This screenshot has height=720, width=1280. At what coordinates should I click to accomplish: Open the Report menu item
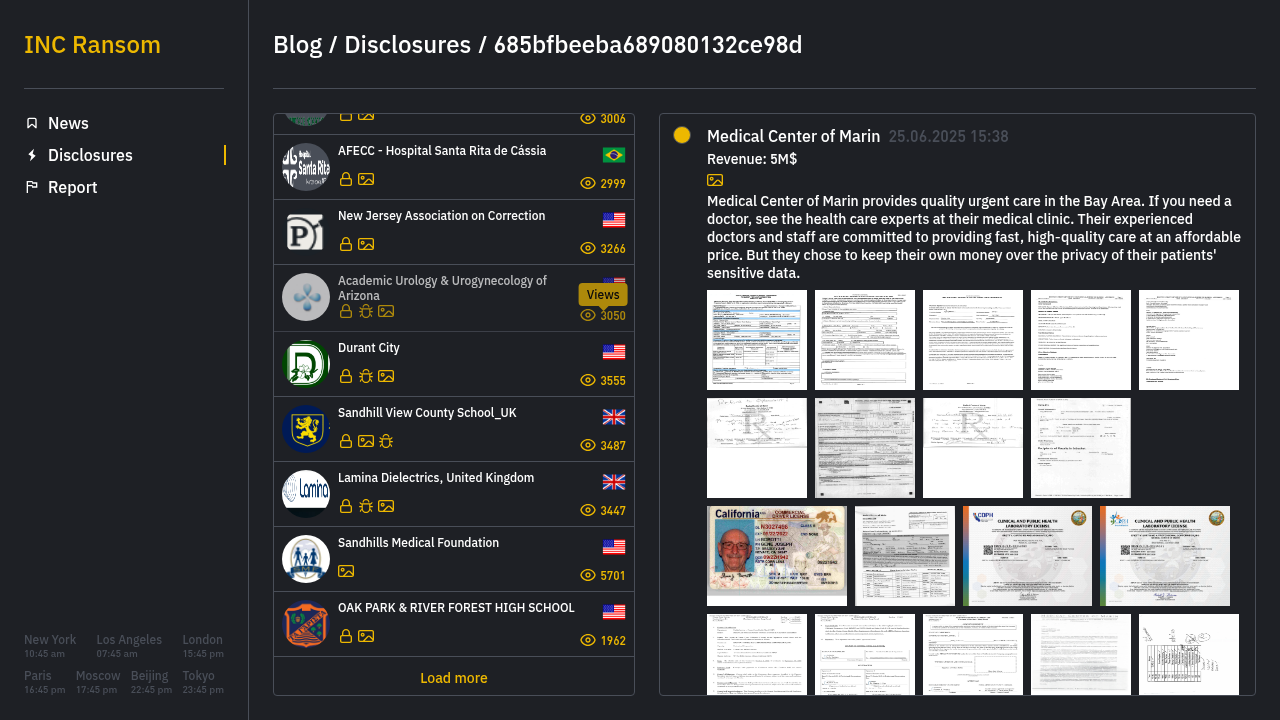(124, 187)
